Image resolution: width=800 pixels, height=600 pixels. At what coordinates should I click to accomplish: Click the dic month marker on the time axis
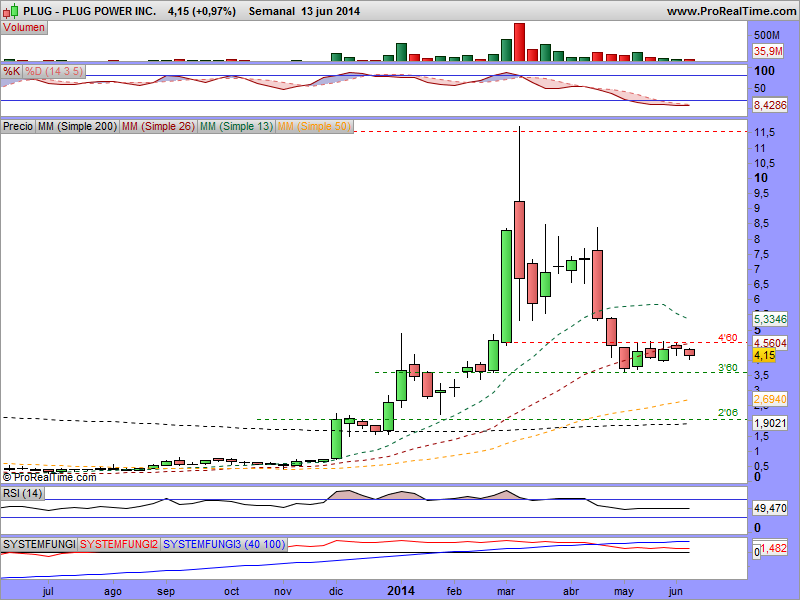click(336, 591)
